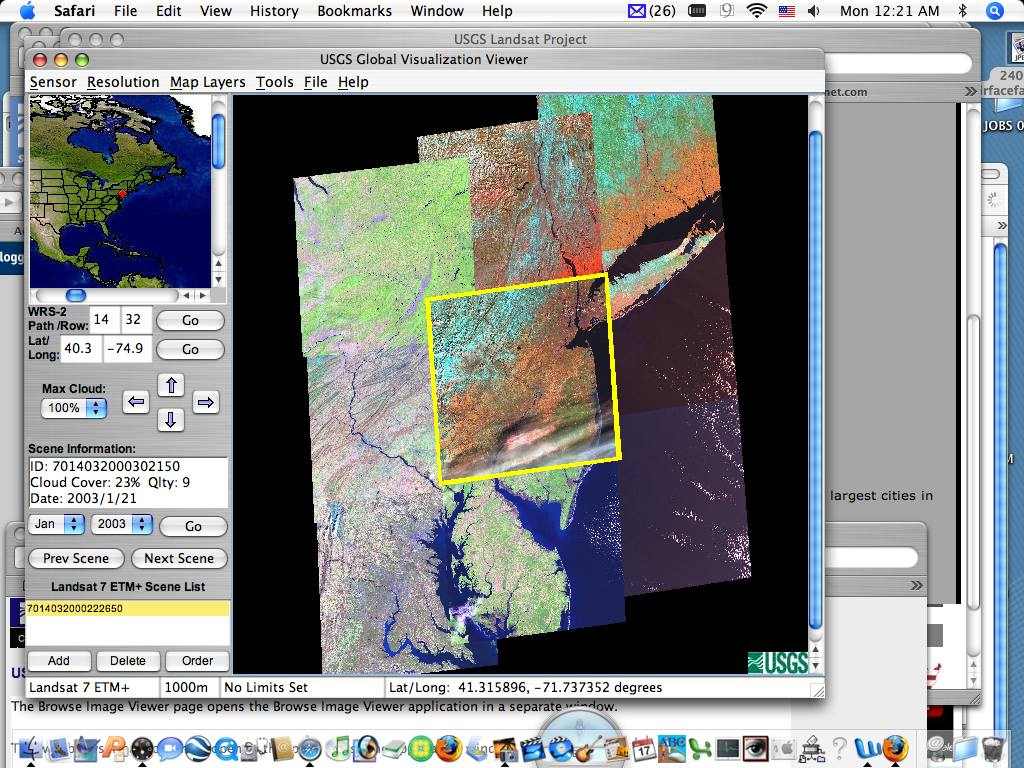The width and height of the screenshot is (1024, 768).
Task: Launch iTunes from the Dock
Action: coord(338,748)
